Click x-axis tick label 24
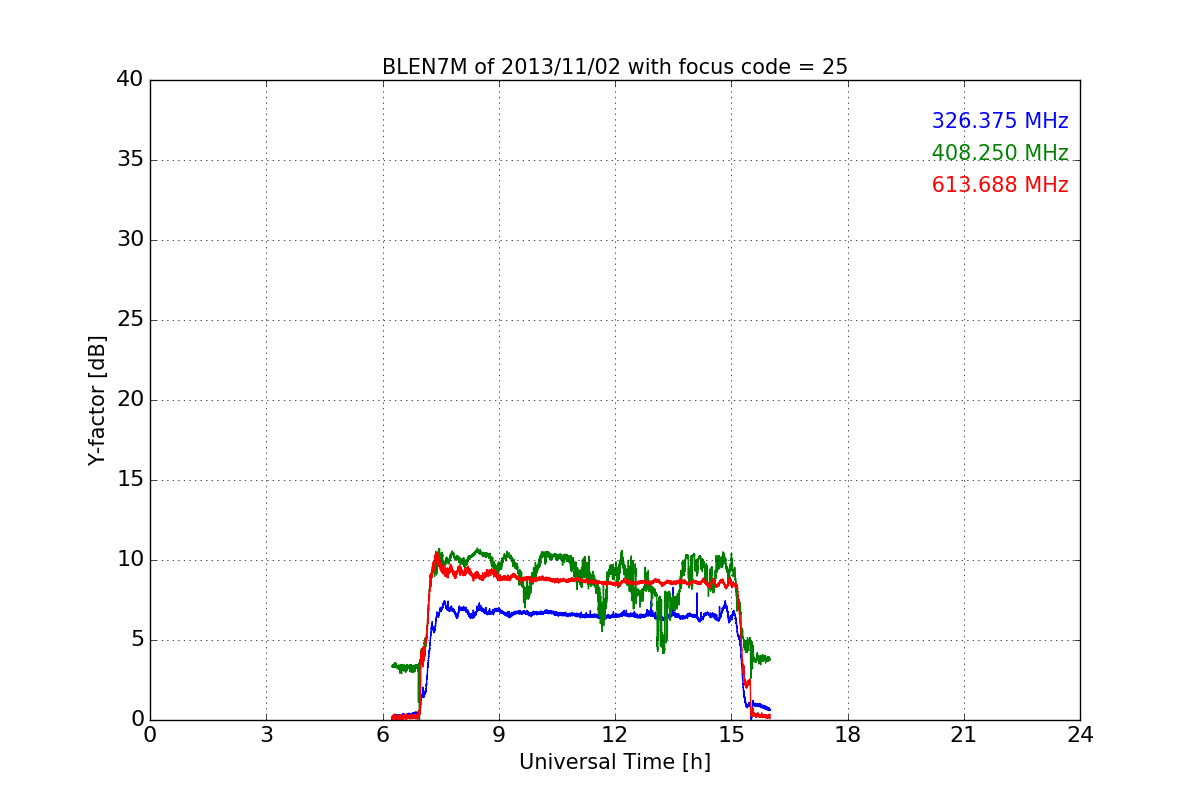1200x800 pixels. click(1080, 735)
